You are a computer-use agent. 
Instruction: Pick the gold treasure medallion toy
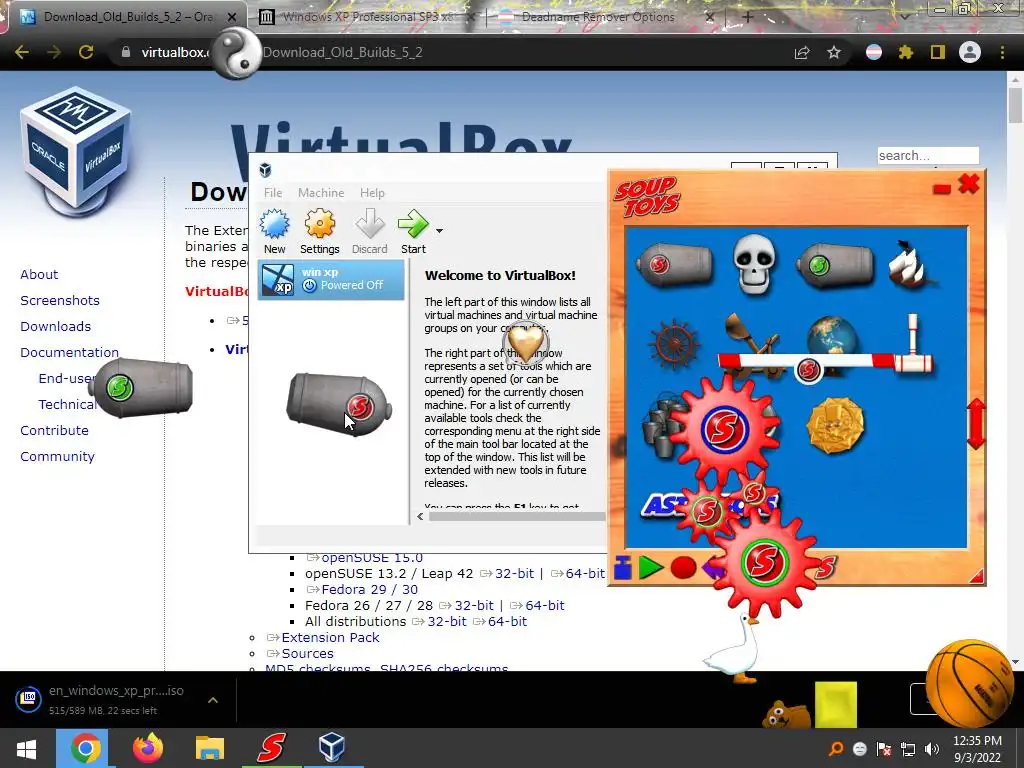[835, 426]
